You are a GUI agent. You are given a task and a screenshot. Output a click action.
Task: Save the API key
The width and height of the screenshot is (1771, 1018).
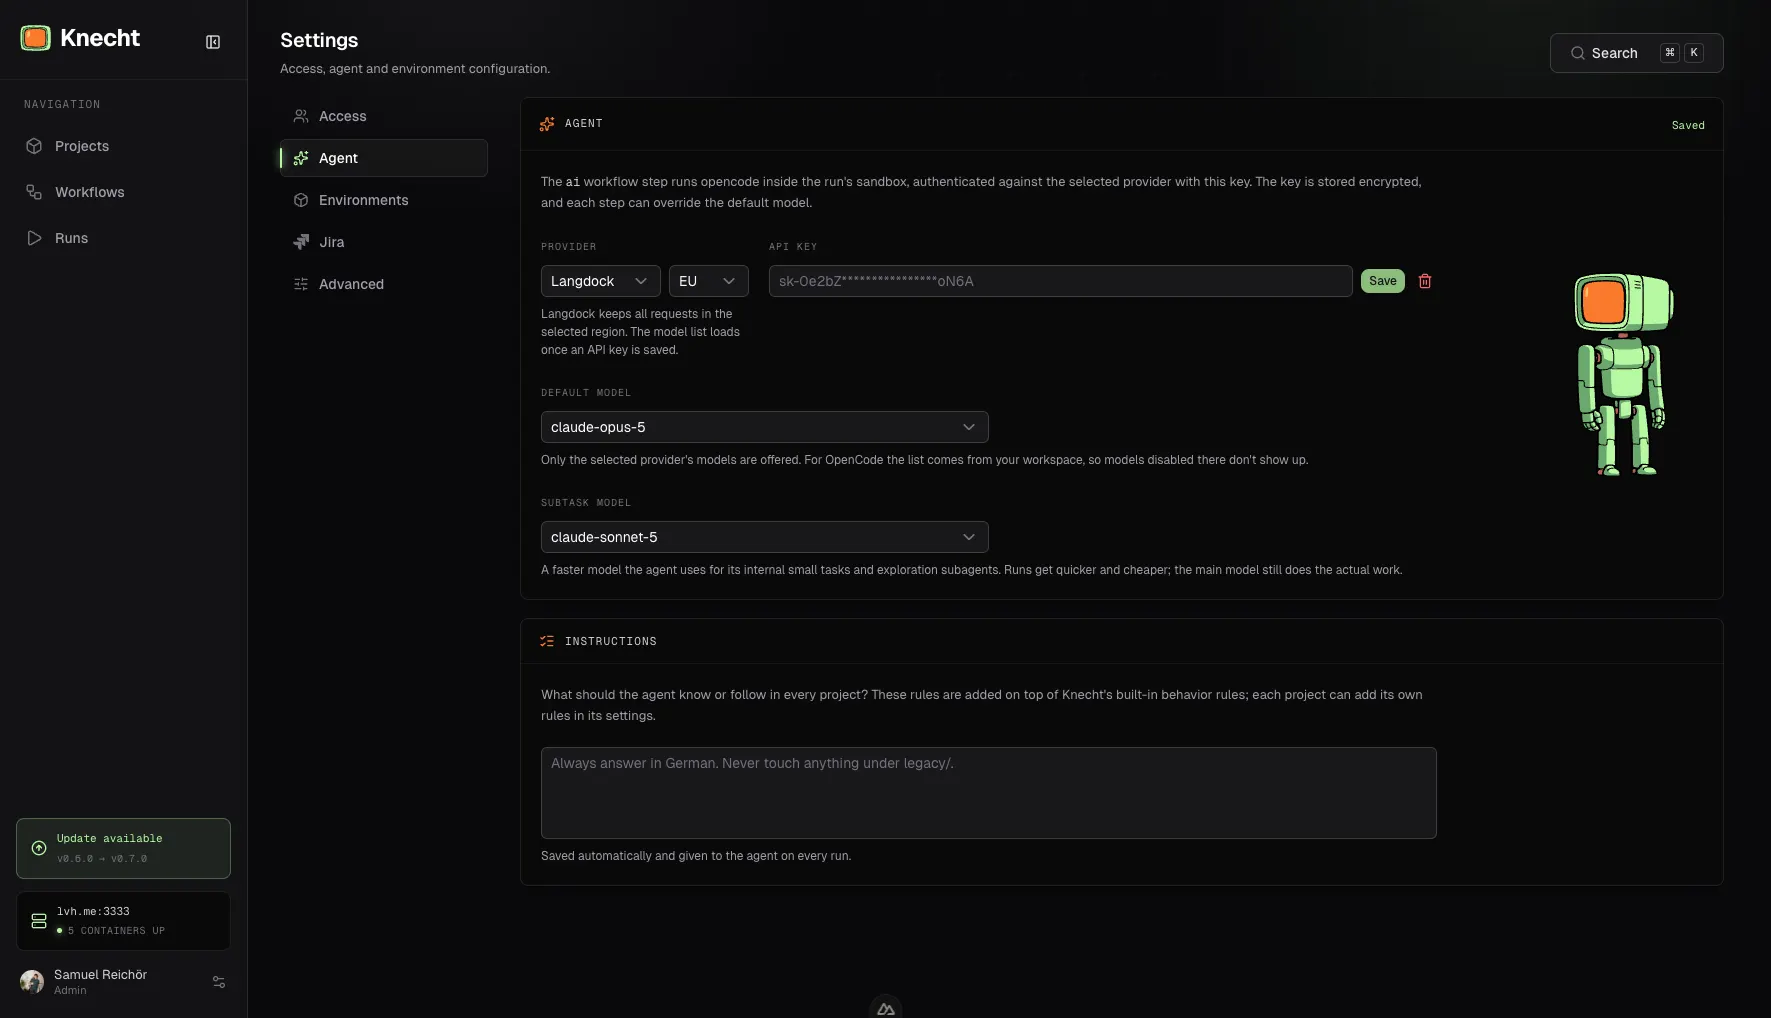tap(1383, 281)
